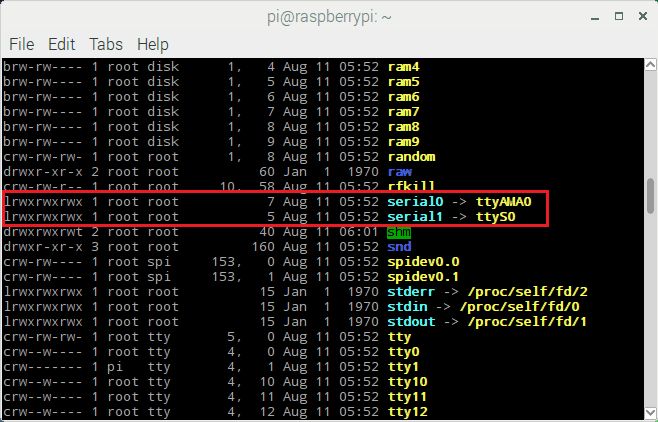Image resolution: width=658 pixels, height=422 pixels.
Task: Open the Help menu
Action: (x=153, y=44)
